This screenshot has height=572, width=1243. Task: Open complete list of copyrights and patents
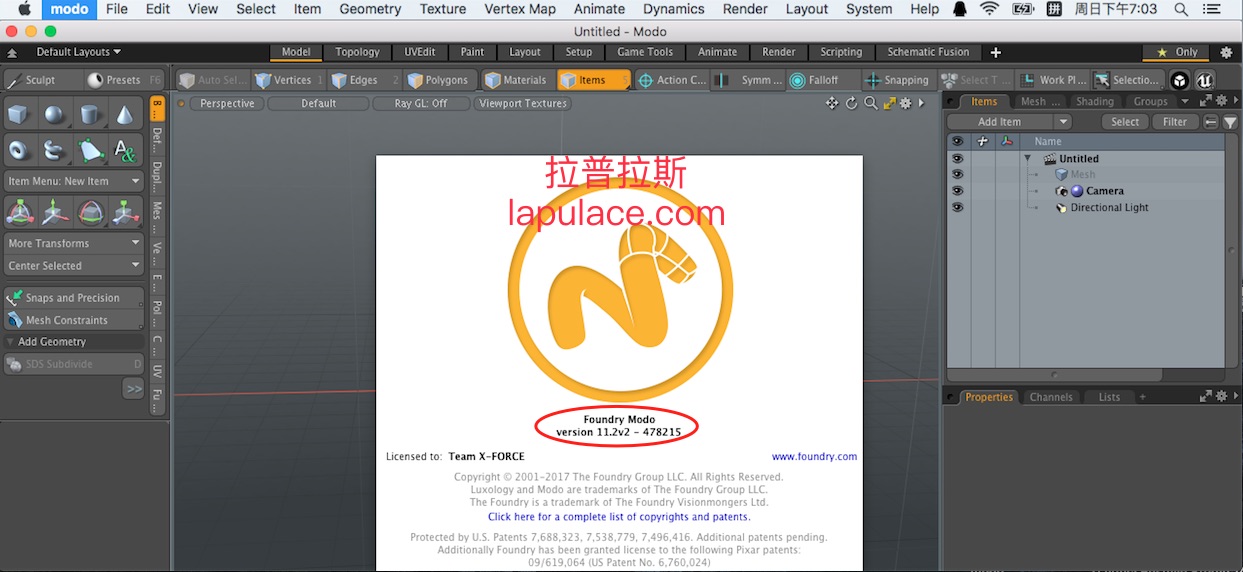[x=619, y=517]
